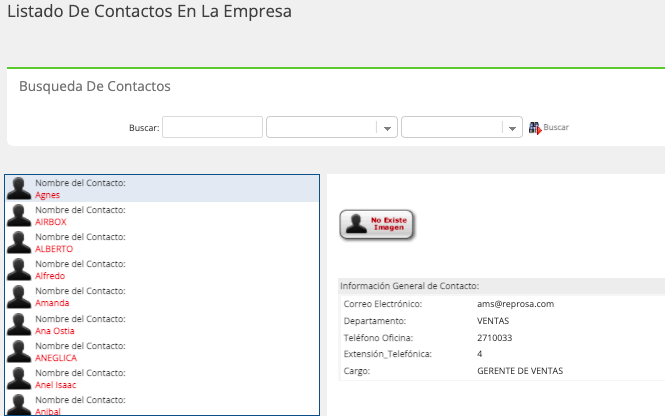Click the Extensión_Telefónica label
The image size is (665, 416).
[388, 354]
